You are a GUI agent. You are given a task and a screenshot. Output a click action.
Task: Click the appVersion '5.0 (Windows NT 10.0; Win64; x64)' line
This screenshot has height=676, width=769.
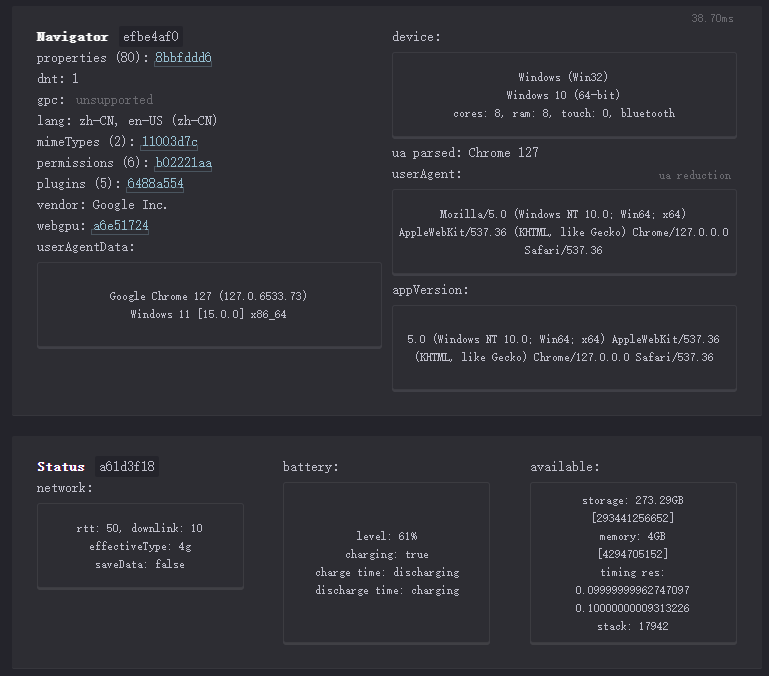click(506, 339)
